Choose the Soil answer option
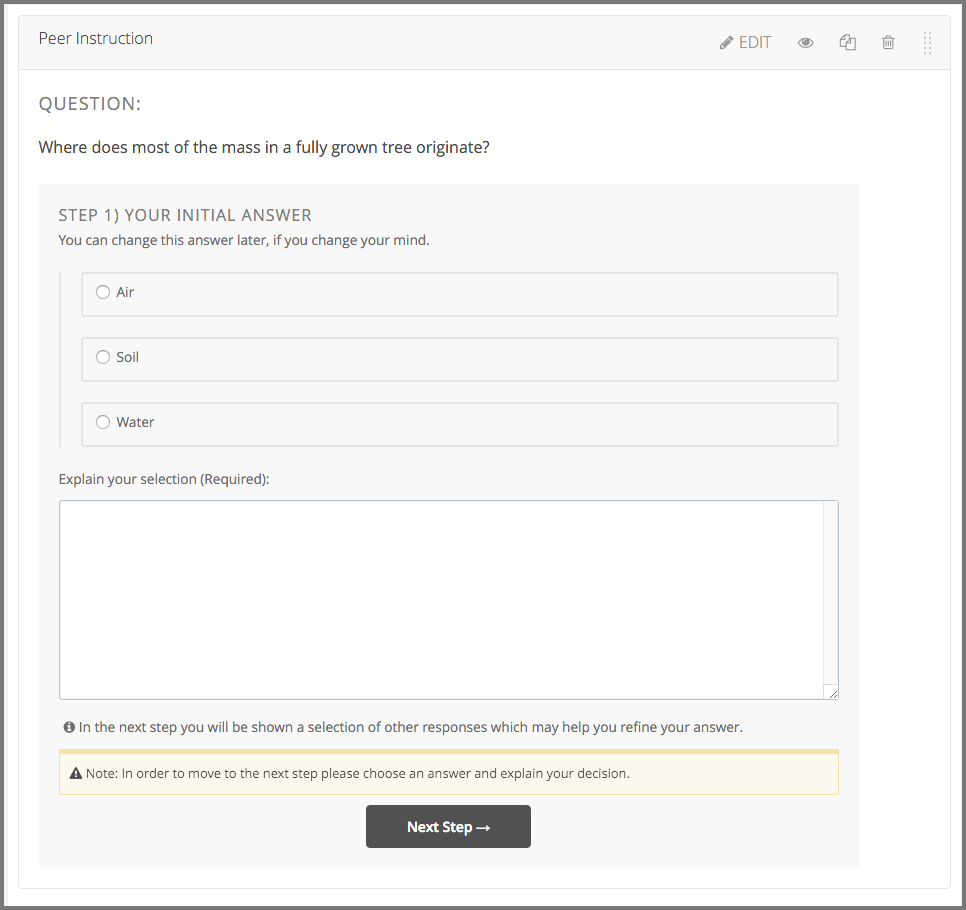Image resolution: width=966 pixels, height=910 pixels. (103, 357)
